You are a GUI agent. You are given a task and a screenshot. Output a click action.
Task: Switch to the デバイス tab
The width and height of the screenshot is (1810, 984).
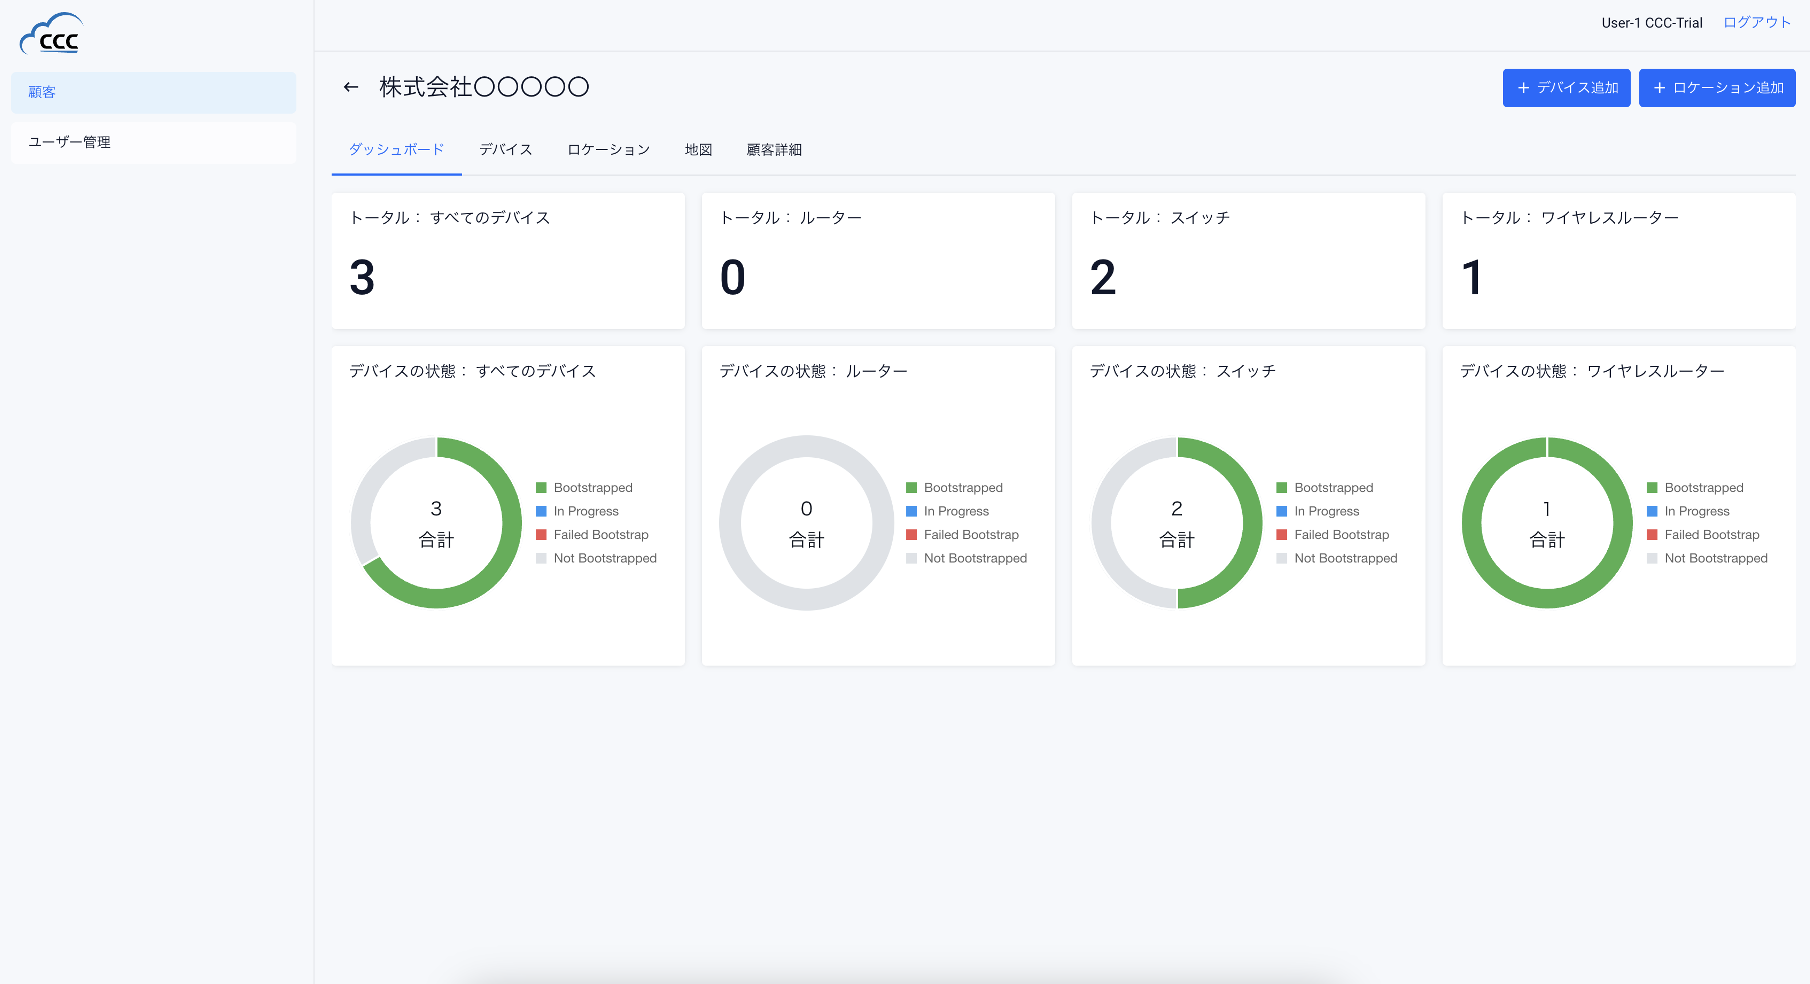[506, 150]
